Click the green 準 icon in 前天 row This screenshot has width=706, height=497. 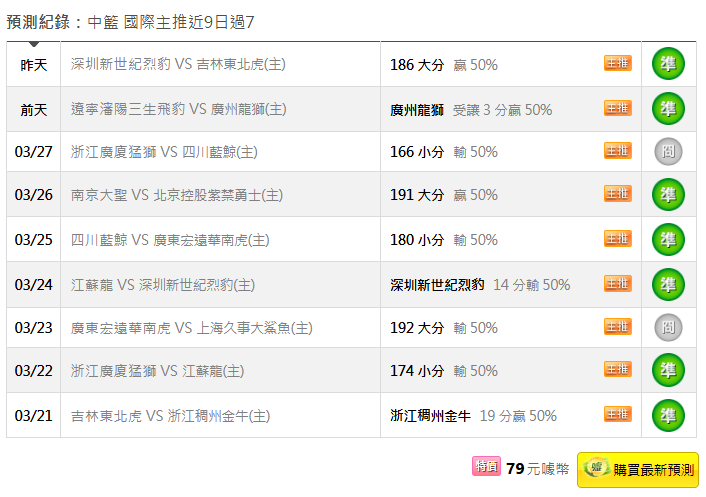tap(668, 109)
